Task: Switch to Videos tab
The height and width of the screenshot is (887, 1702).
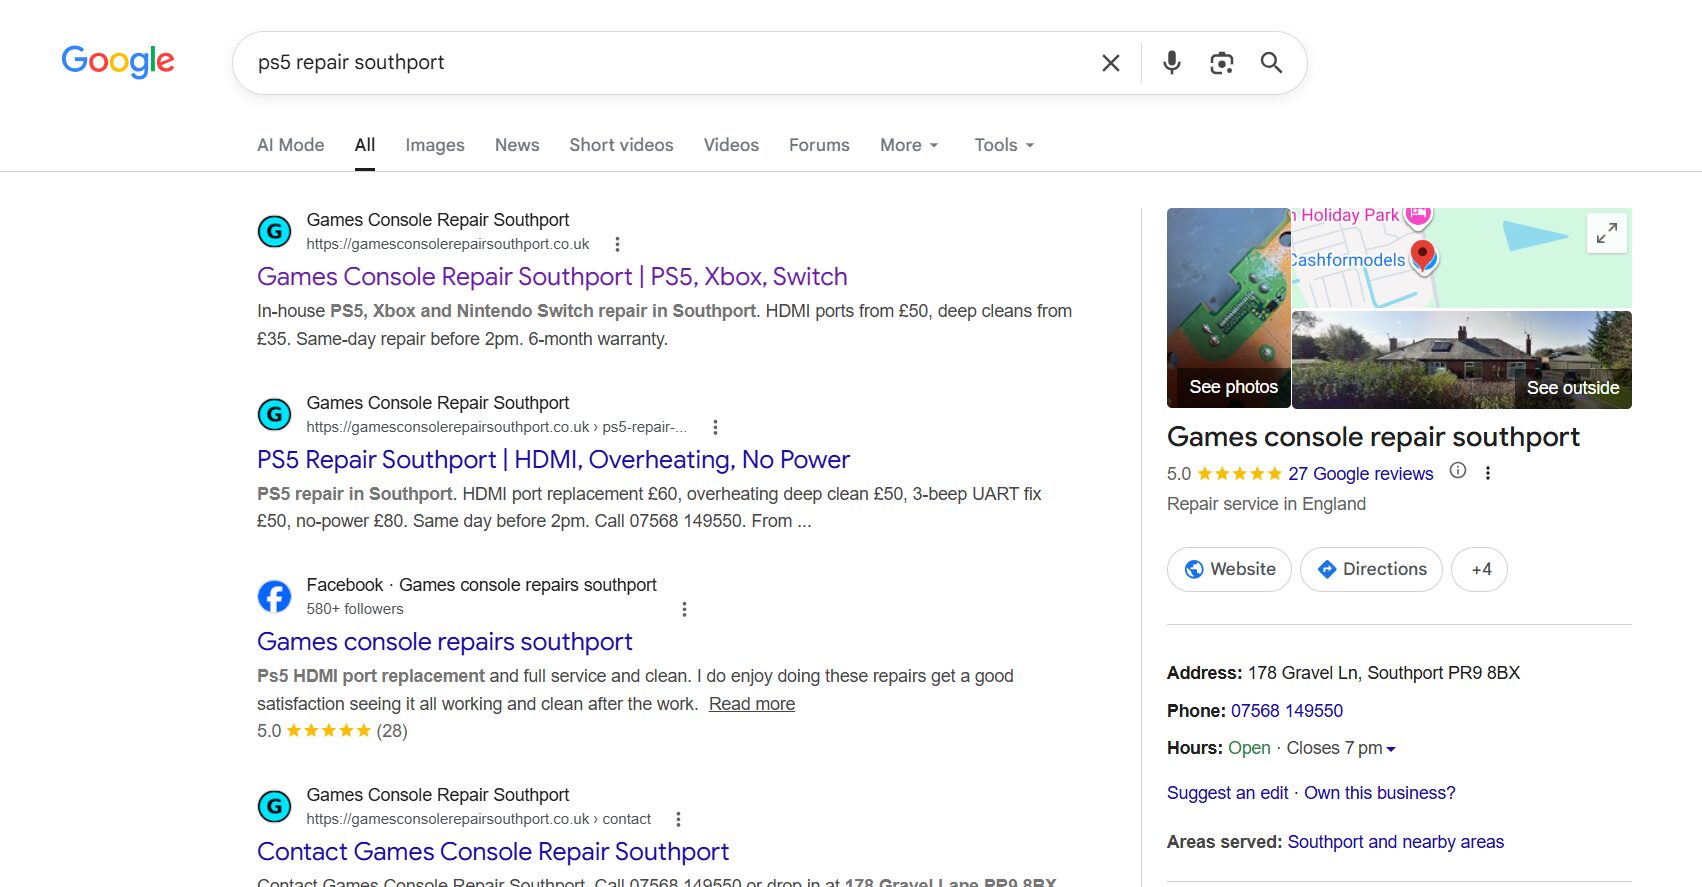Action: click(731, 145)
